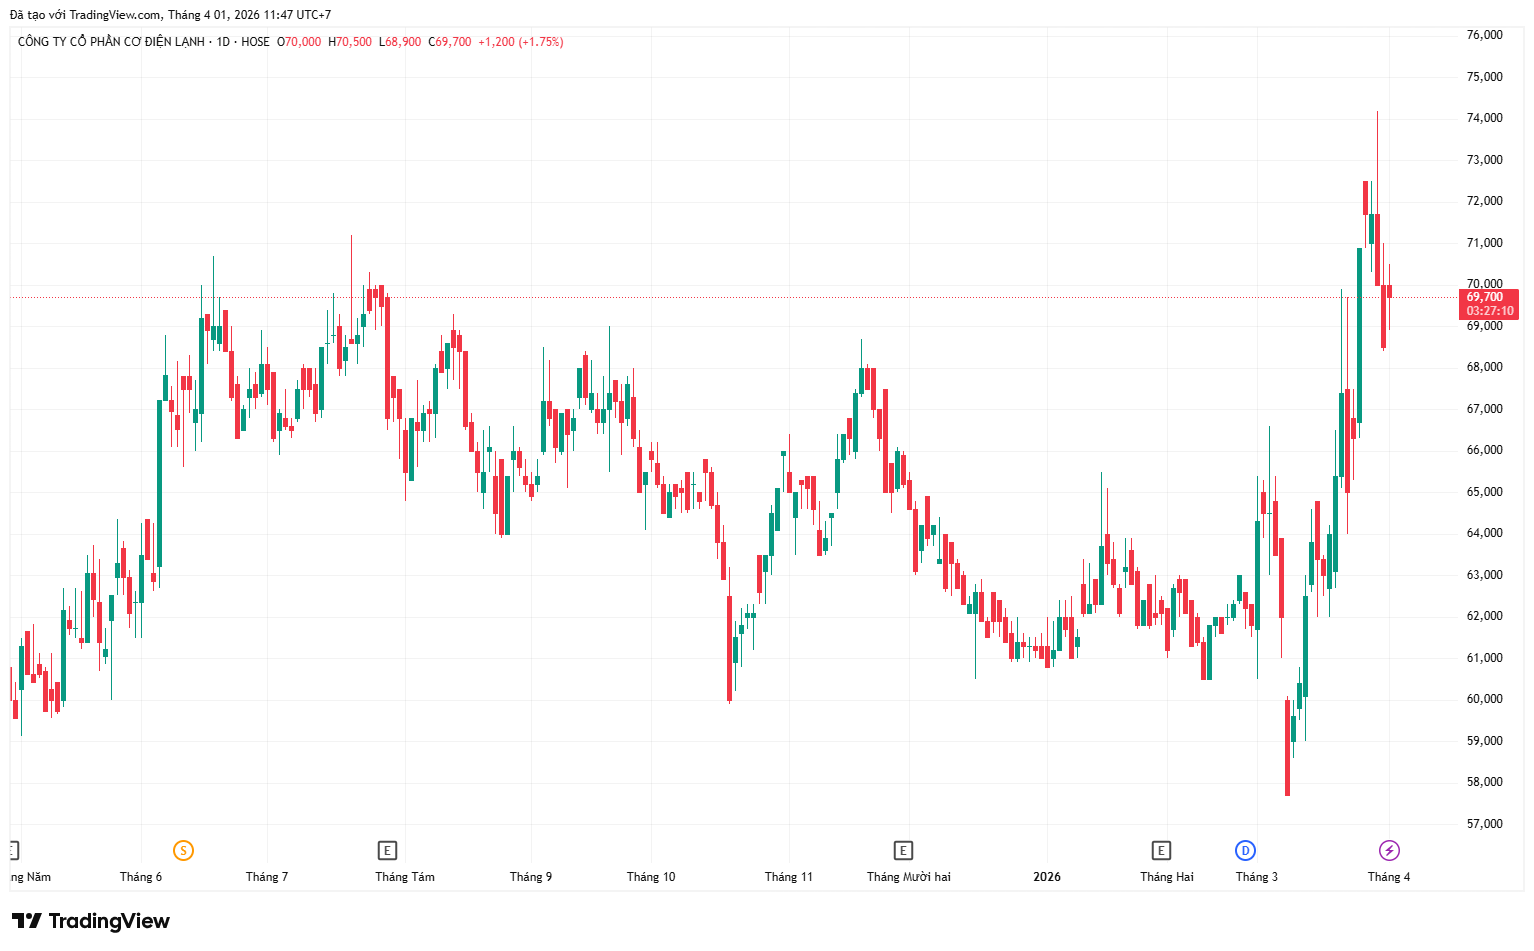Select the +1,200 (+1.75%) change value
This screenshot has width=1534, height=951.
point(520,42)
